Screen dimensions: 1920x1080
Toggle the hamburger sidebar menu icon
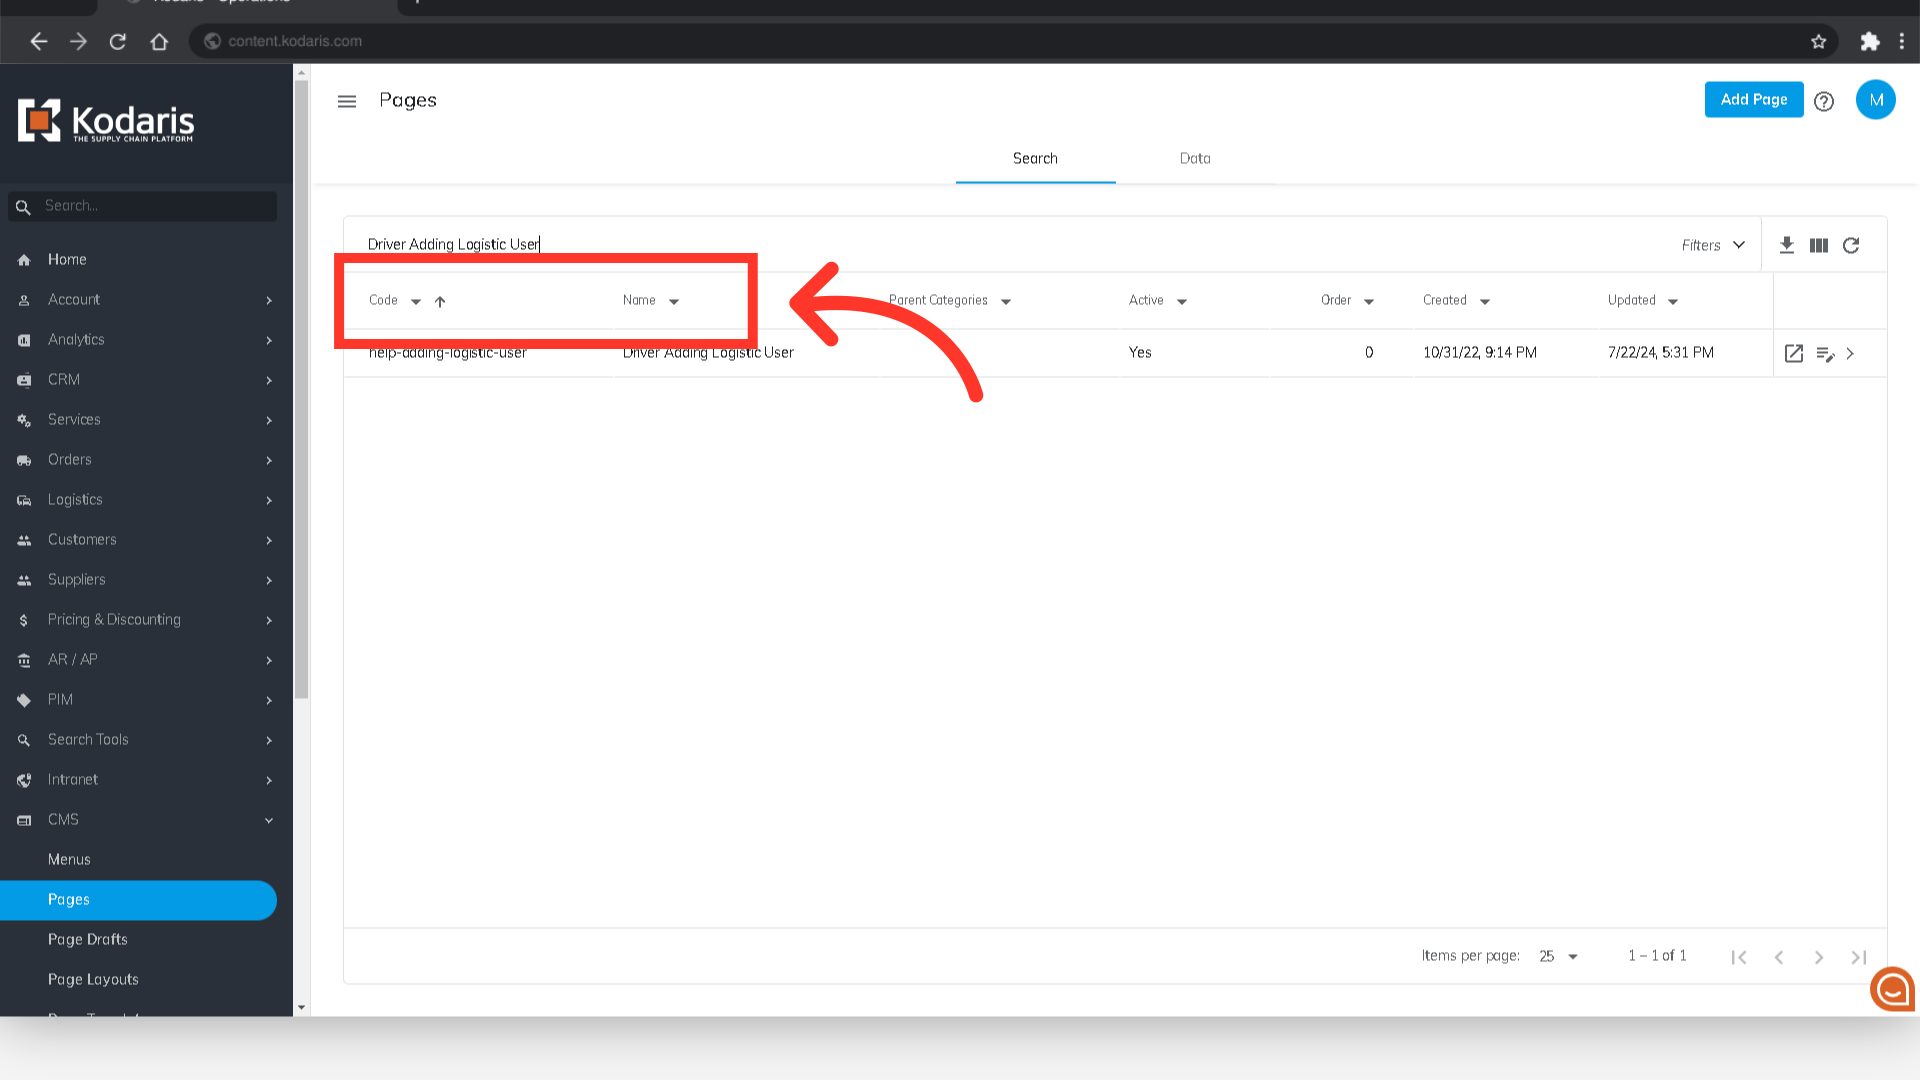[x=347, y=101]
